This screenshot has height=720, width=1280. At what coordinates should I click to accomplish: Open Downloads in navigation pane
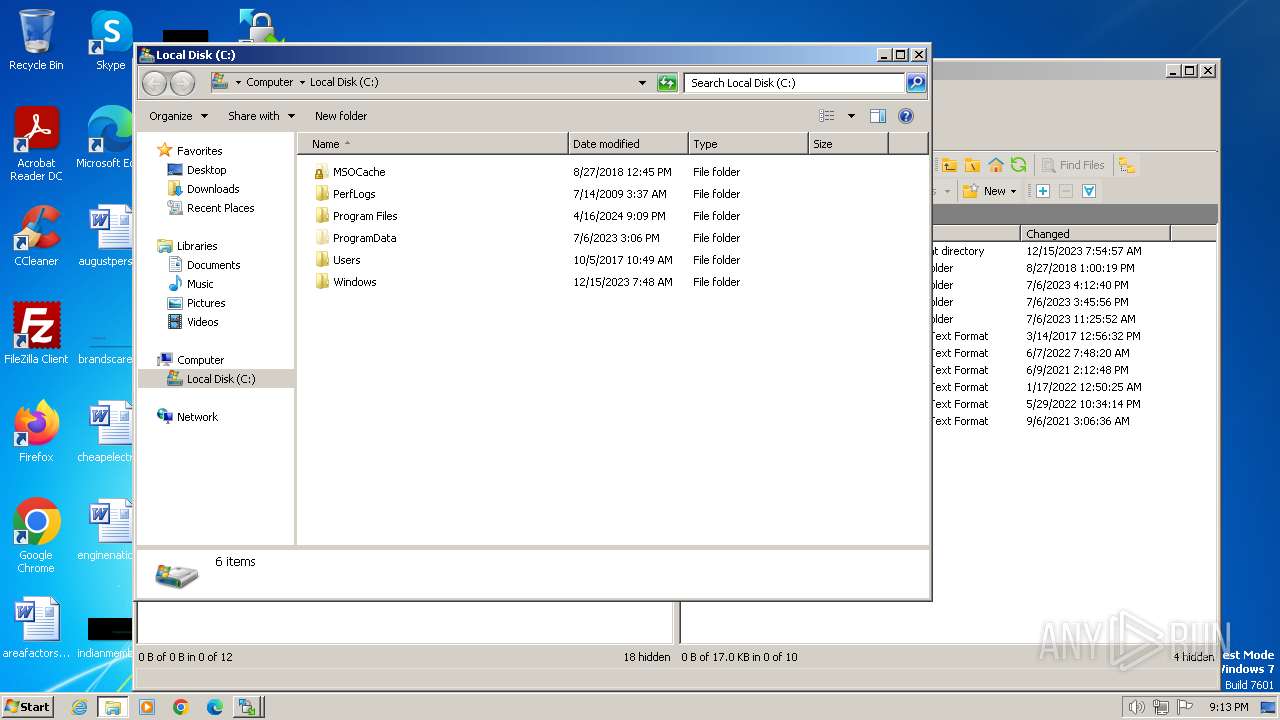[x=213, y=189]
